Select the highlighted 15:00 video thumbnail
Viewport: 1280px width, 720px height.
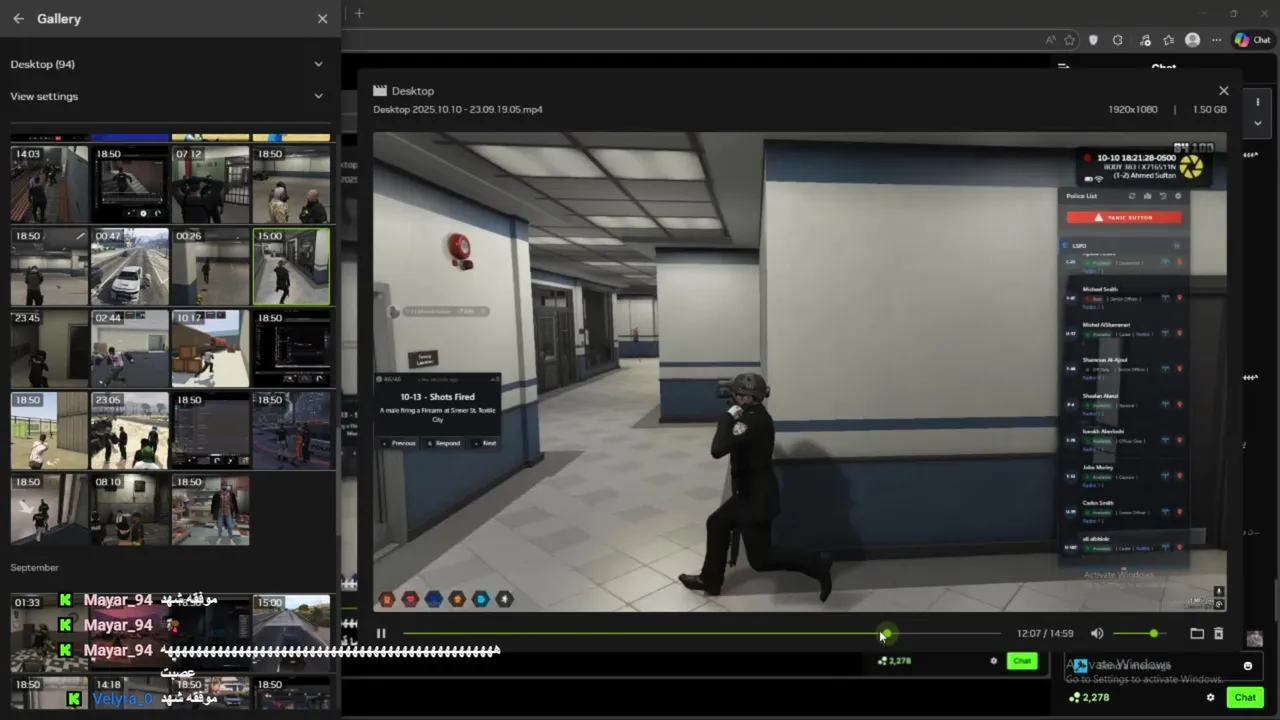291,266
